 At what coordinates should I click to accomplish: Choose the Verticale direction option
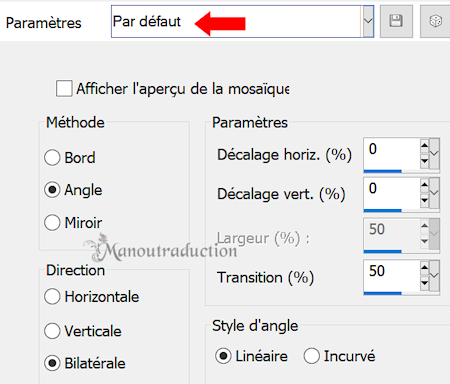click(52, 331)
